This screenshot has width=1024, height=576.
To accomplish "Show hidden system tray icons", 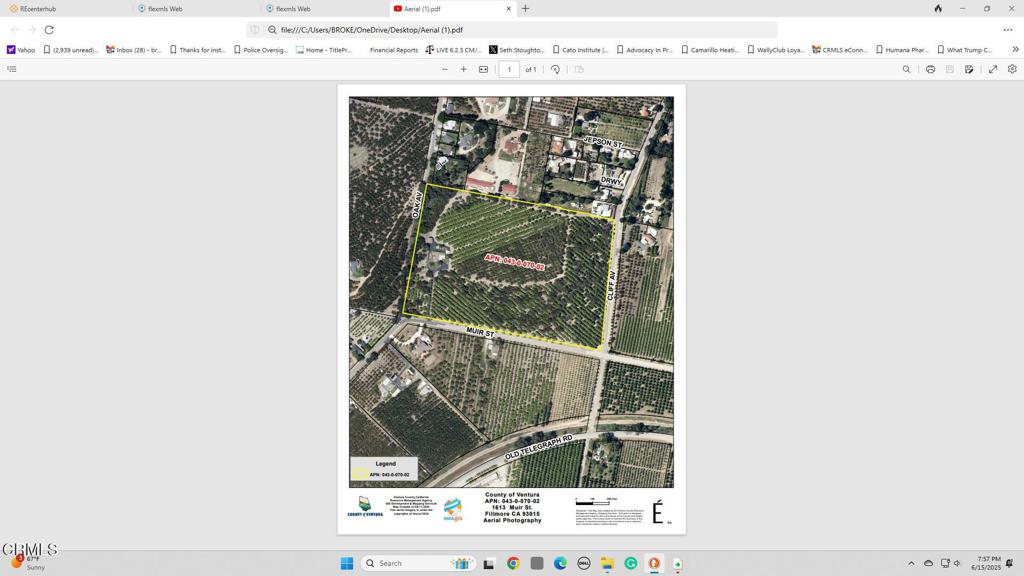I will 911,563.
